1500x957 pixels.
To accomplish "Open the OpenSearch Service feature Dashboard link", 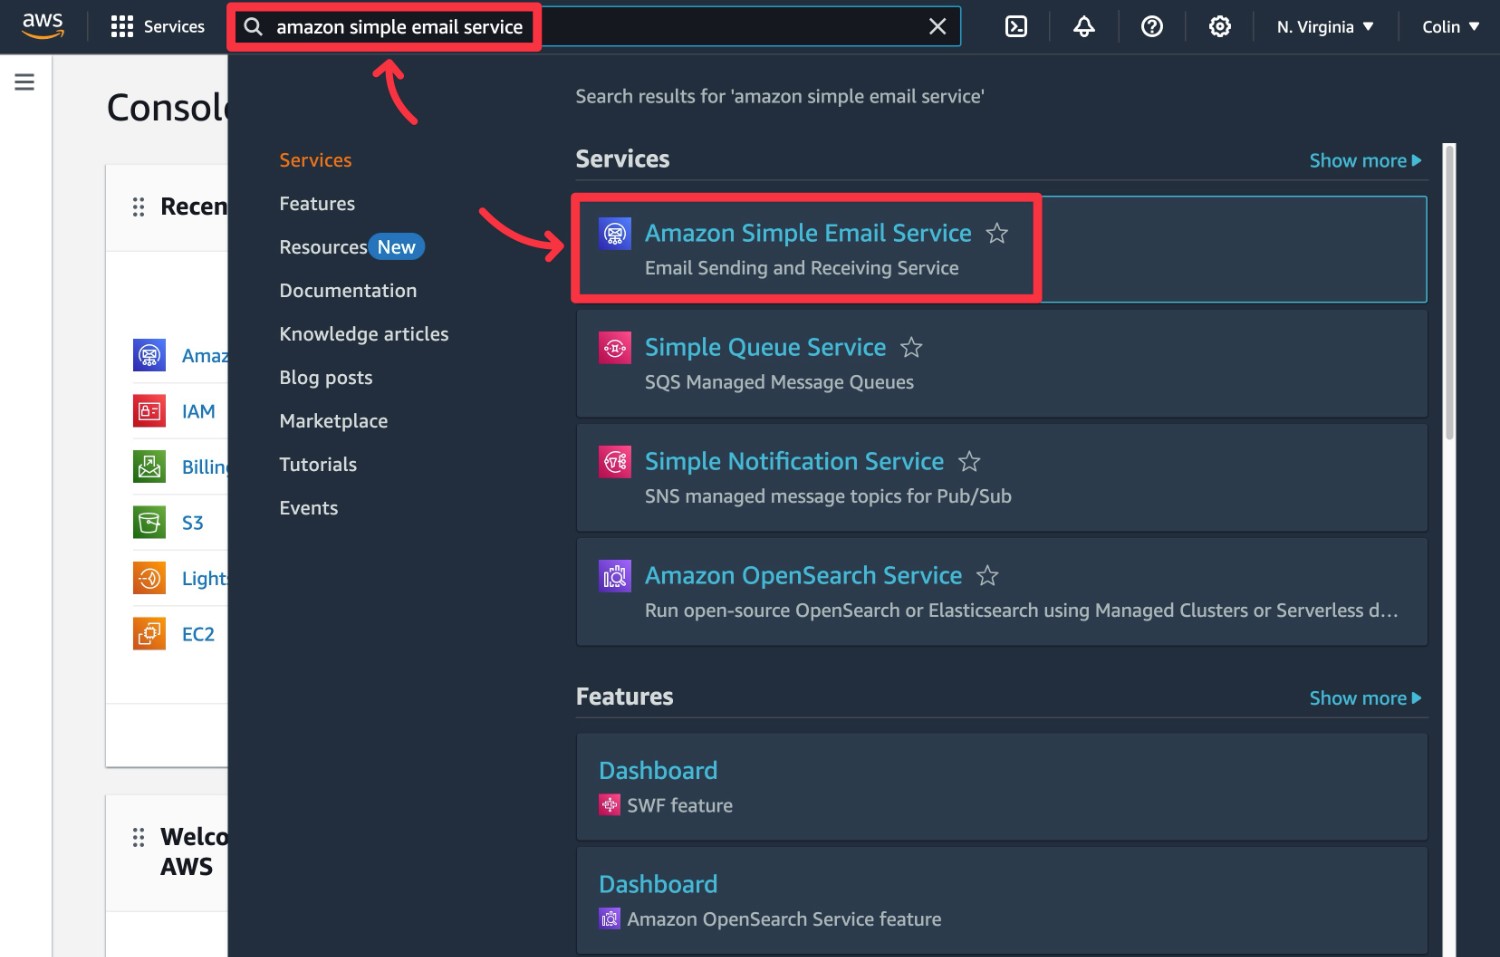I will tap(658, 885).
